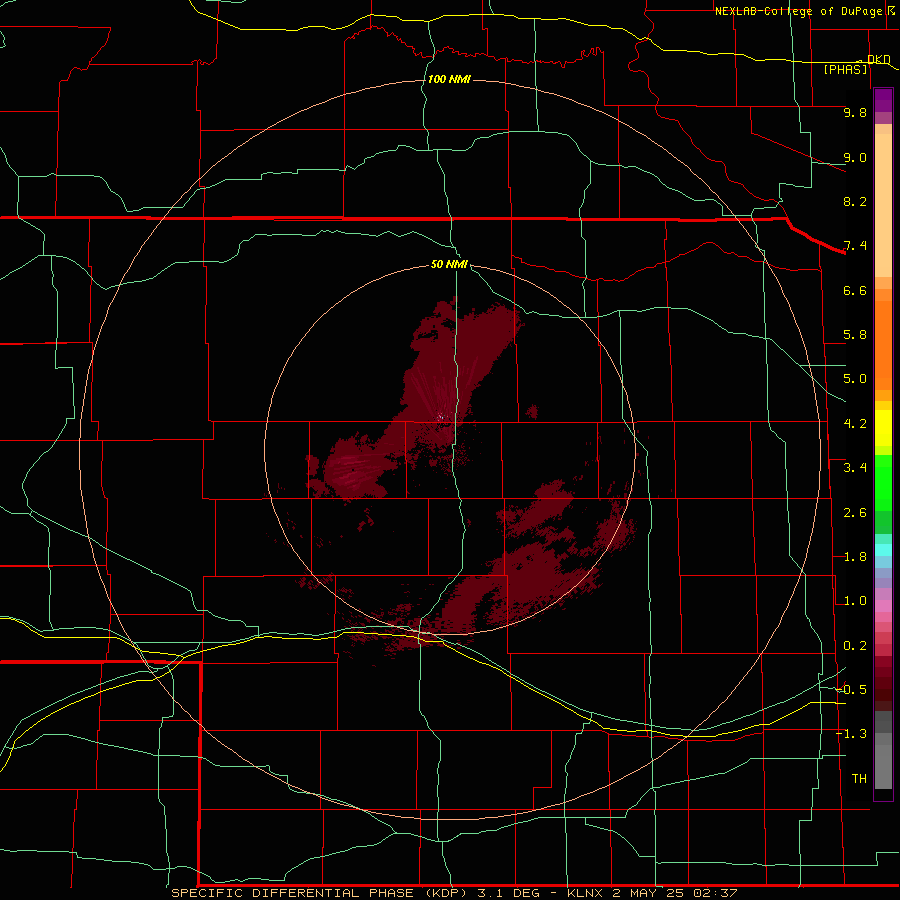
Task: Click the orange segment of color bar
Action: pos(883,344)
